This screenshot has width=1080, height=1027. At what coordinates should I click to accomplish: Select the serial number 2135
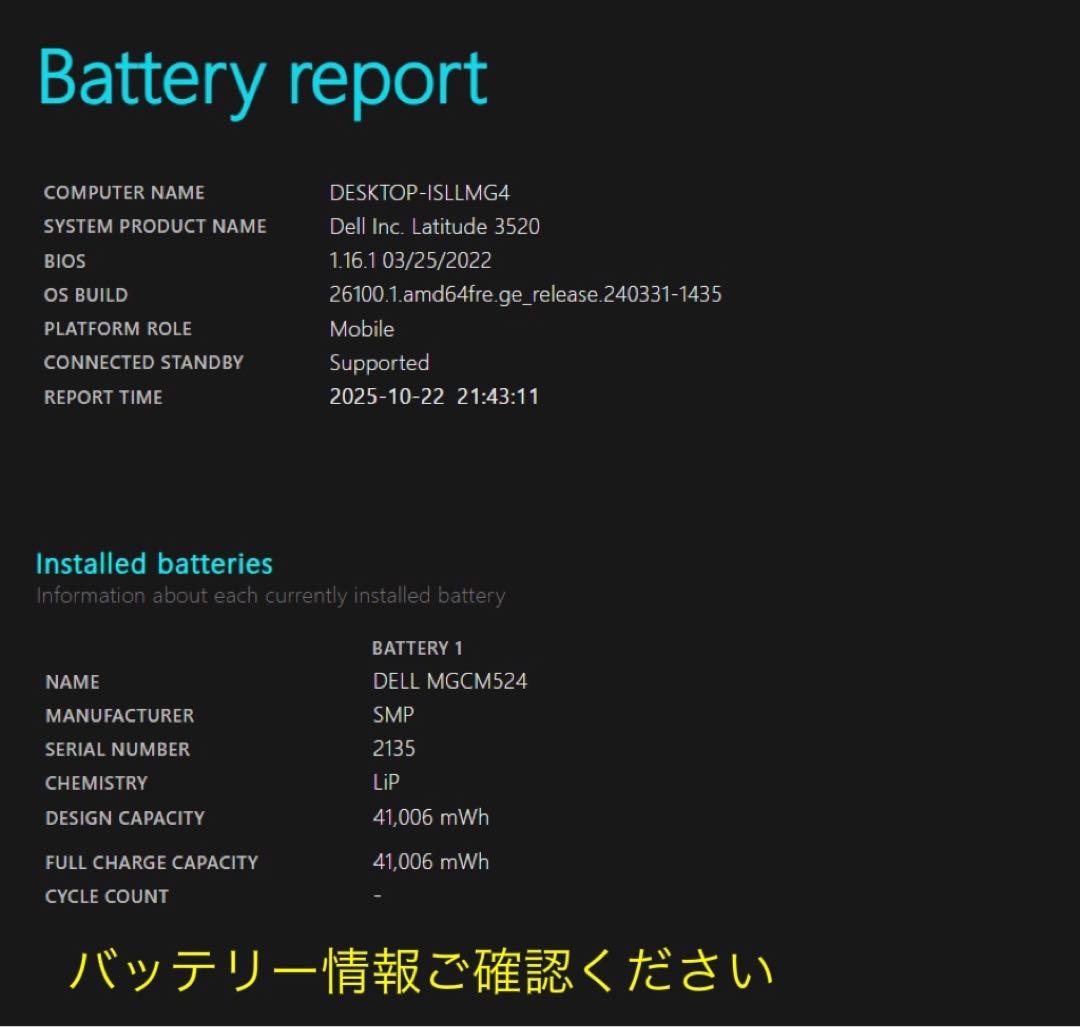pyautogui.click(x=396, y=749)
